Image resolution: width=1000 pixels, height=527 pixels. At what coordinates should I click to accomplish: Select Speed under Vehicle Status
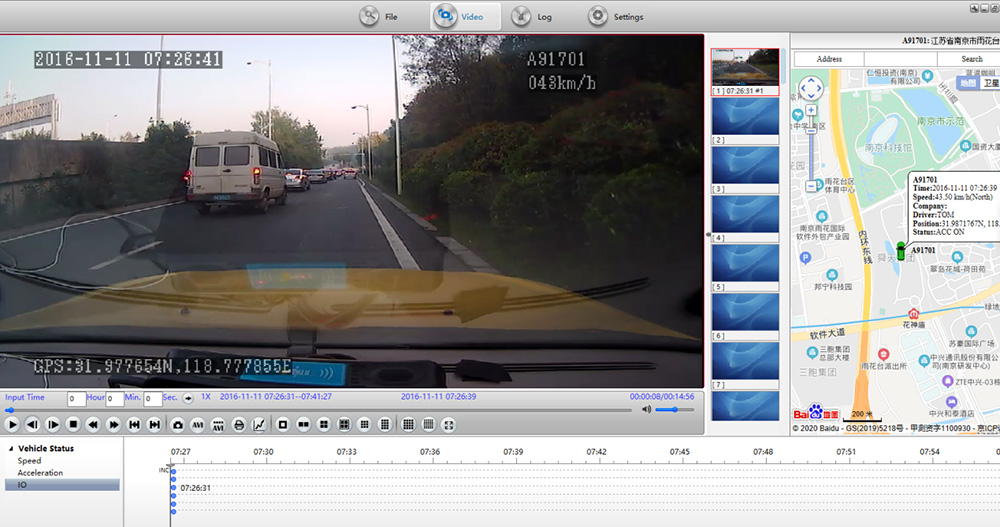pos(29,461)
